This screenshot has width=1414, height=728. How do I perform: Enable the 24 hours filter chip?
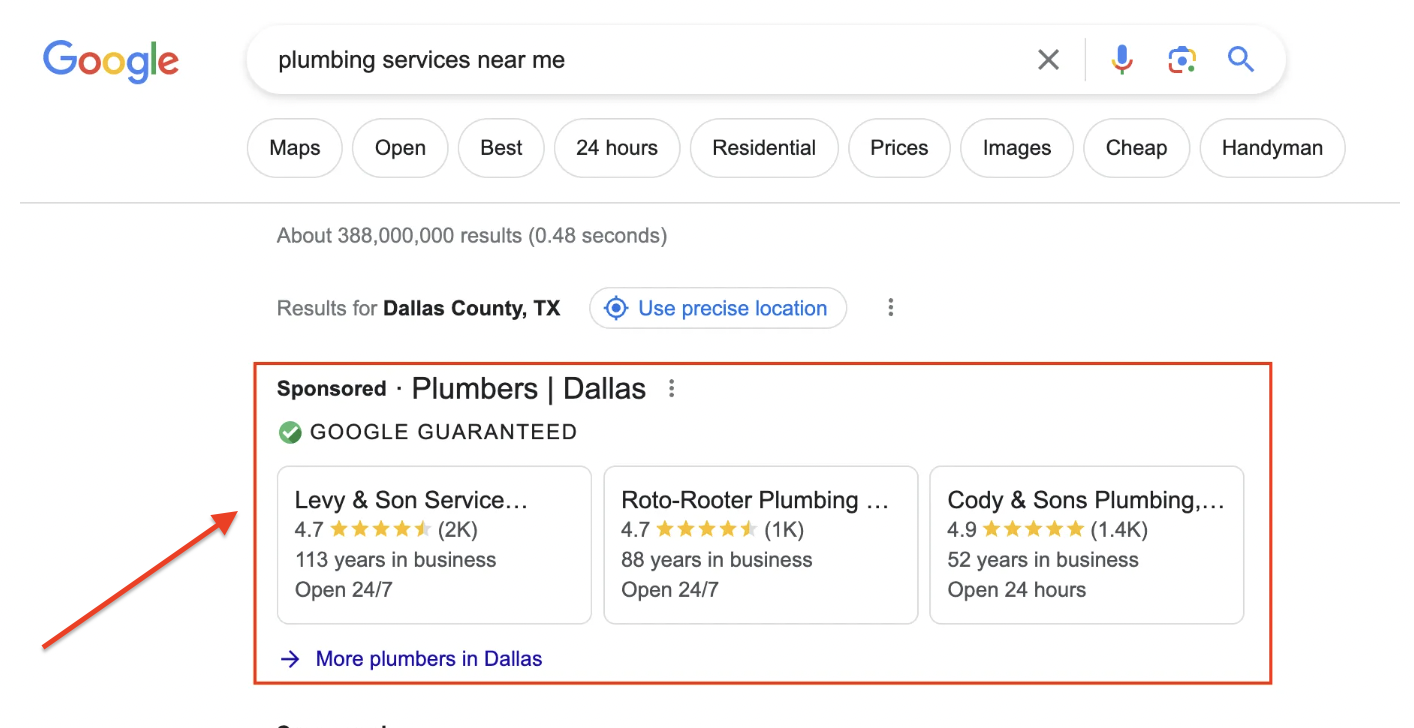point(616,147)
